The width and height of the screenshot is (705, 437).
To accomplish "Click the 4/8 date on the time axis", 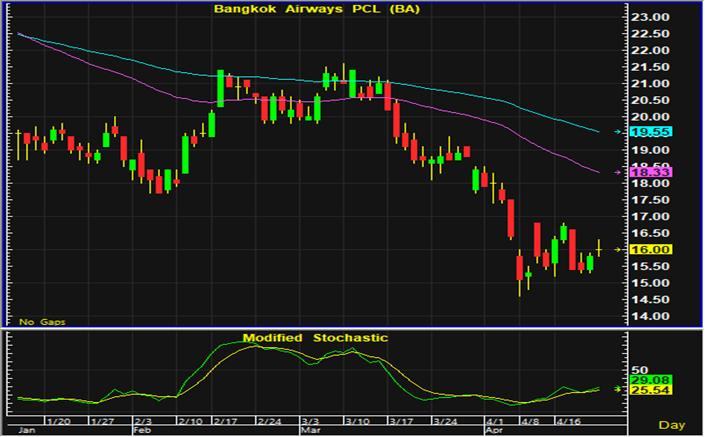I will pyautogui.click(x=530, y=421).
